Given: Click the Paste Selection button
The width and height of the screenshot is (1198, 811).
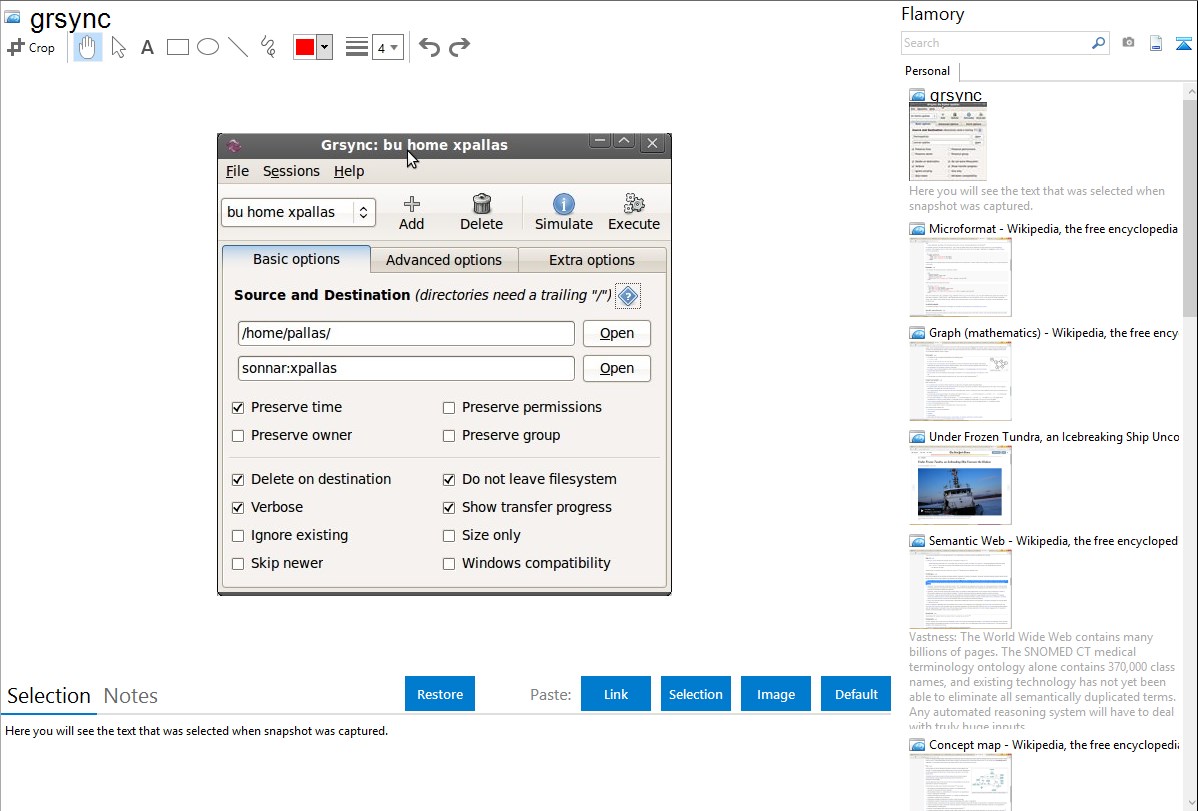Looking at the screenshot, I should 696,694.
